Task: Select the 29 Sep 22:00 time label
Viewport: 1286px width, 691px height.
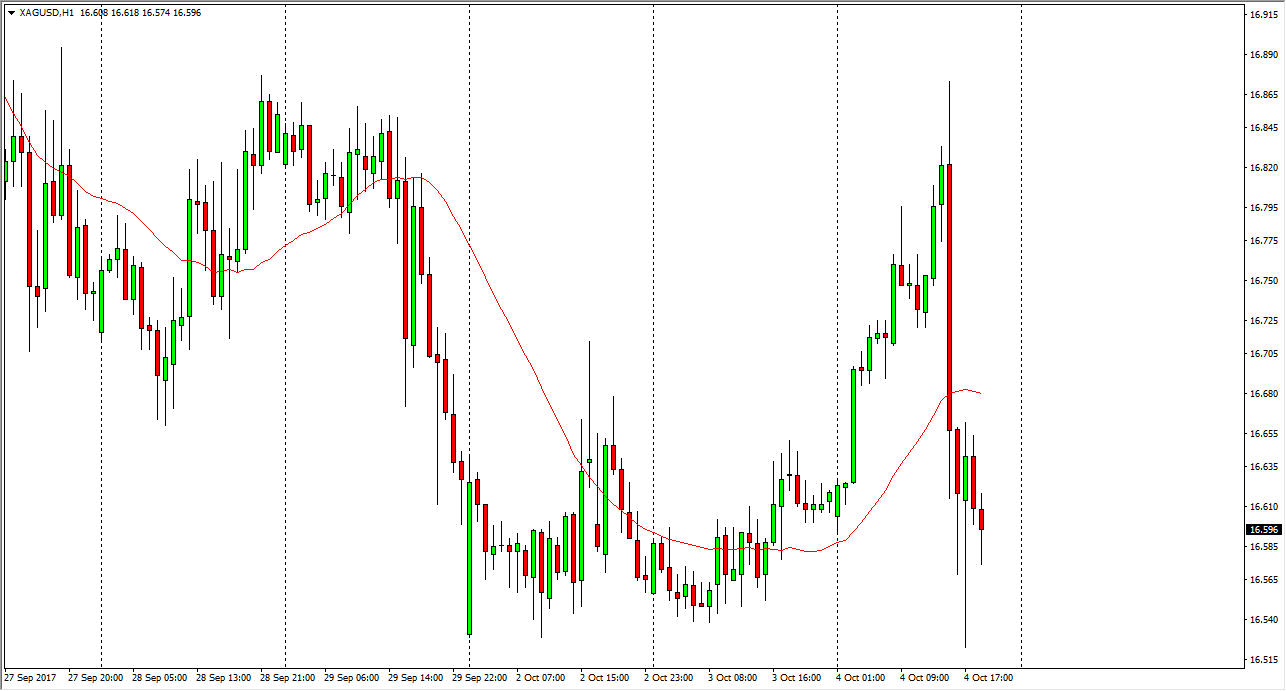Action: tap(480, 678)
